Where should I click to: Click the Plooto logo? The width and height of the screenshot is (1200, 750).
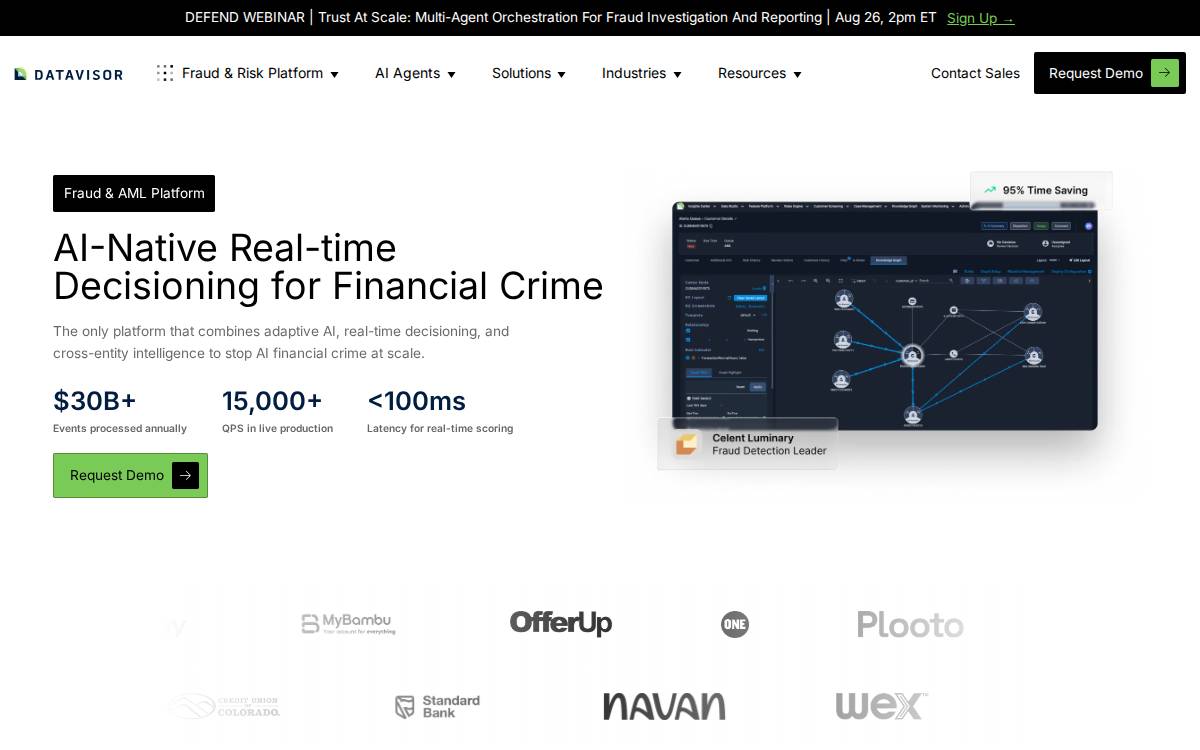(910, 625)
